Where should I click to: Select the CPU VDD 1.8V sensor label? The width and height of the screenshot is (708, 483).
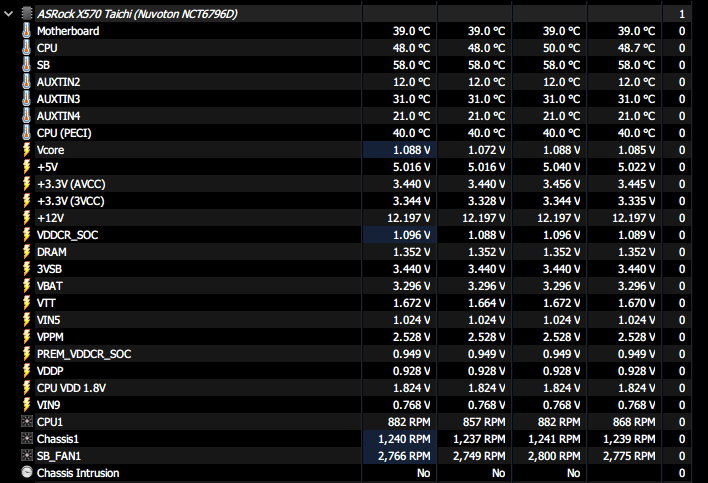[x=71, y=388]
